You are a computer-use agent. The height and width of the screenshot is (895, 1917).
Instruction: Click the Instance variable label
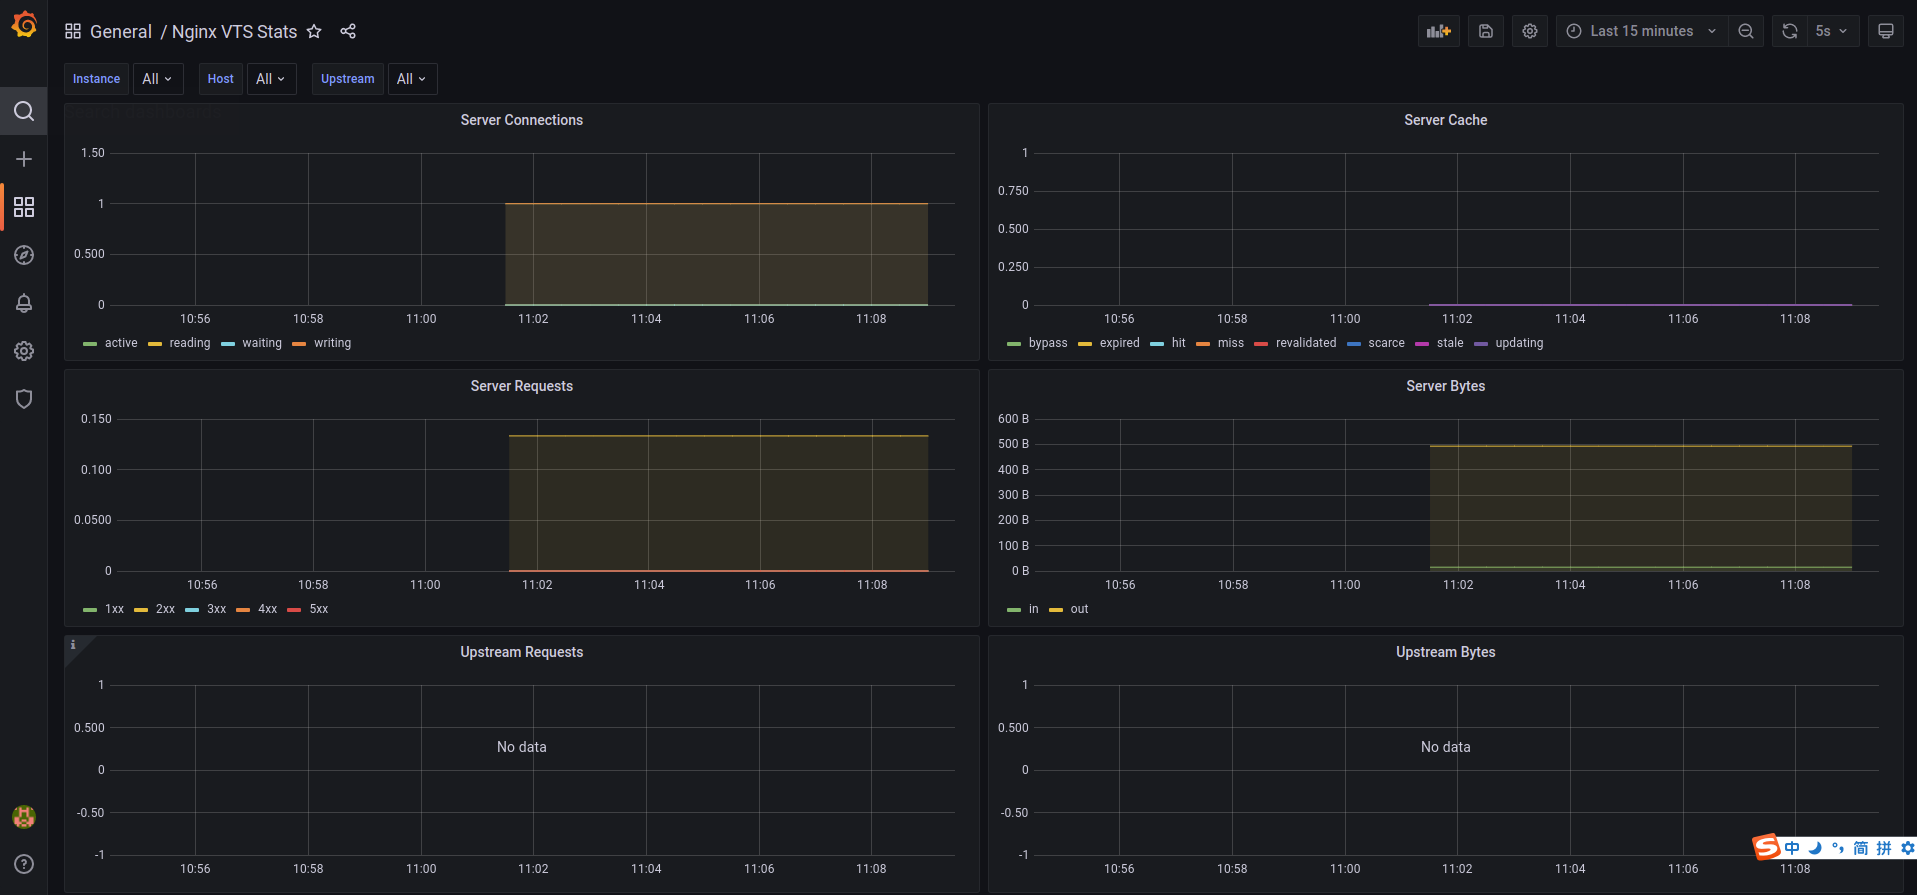point(97,79)
